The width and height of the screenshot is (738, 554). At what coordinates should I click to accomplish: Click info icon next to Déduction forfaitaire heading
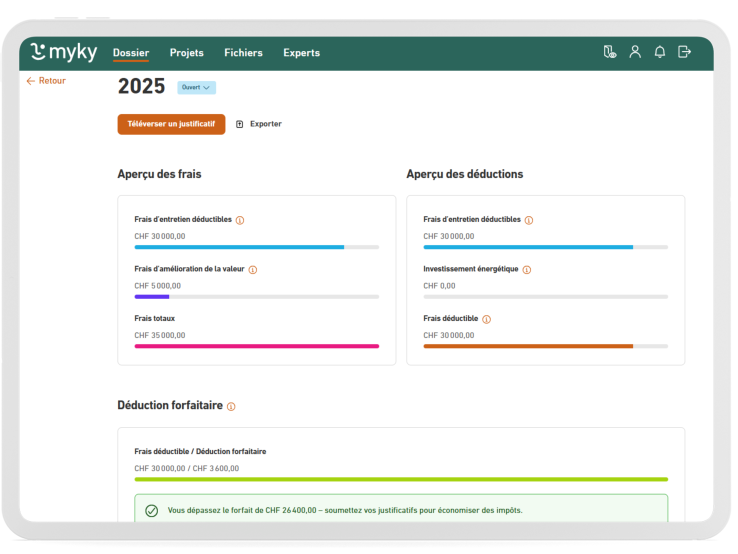pos(231,407)
